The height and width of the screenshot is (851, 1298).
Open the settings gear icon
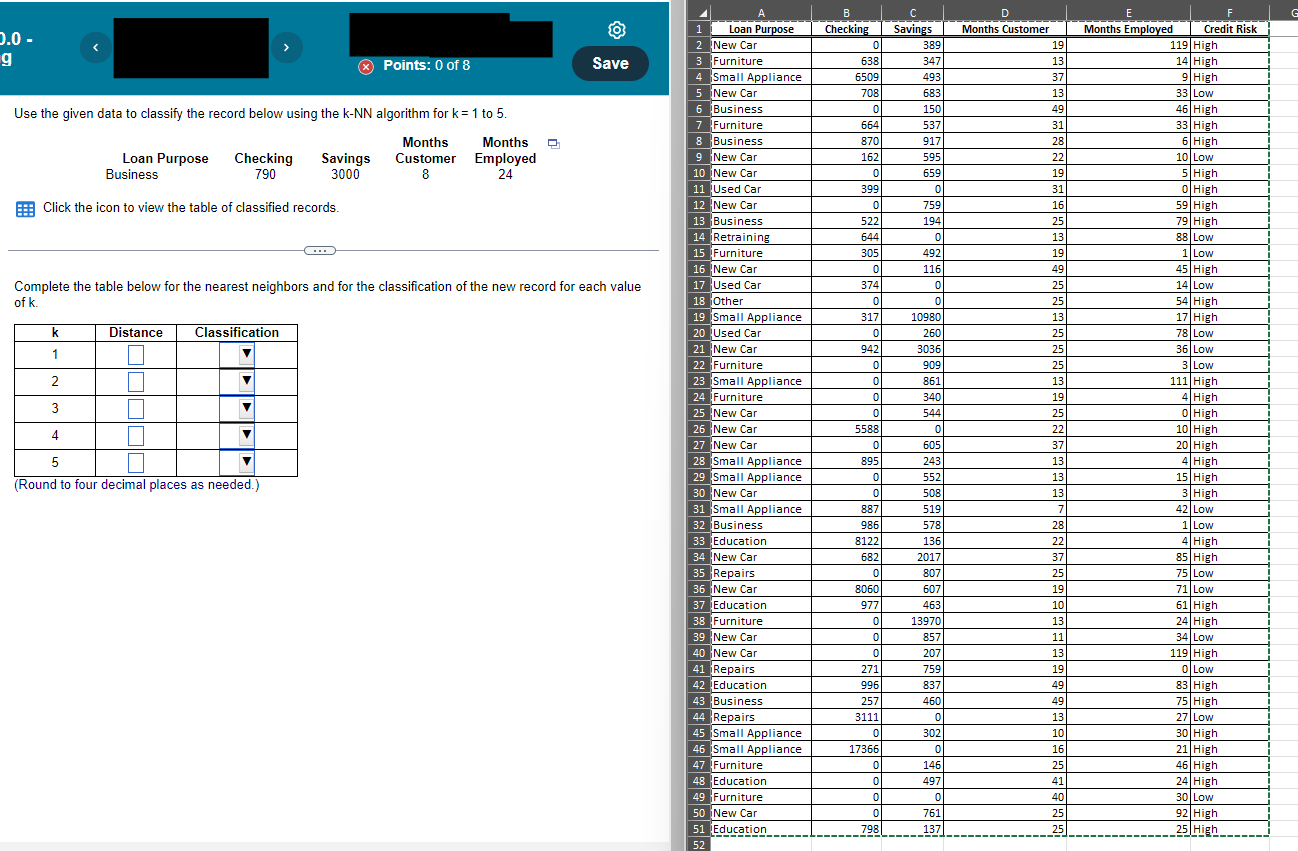[x=617, y=30]
